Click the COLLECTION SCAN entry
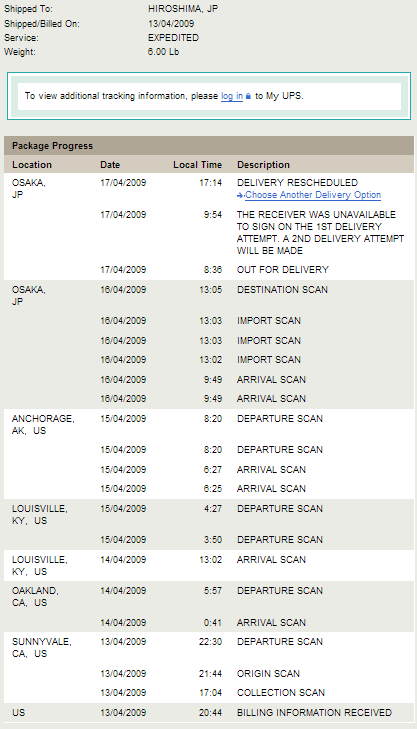Viewport: 417px width, 729px height. coord(281,693)
